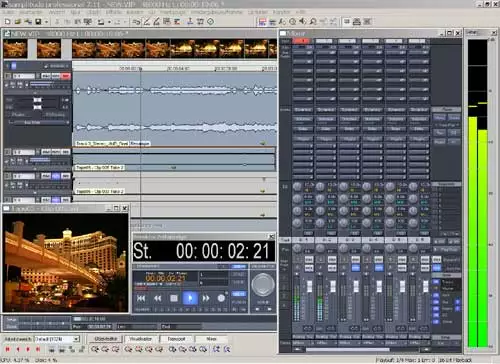Open the Bearbeiten menu in the menu bar
Viewport: 500px width, 364px height.
(x=31, y=12)
